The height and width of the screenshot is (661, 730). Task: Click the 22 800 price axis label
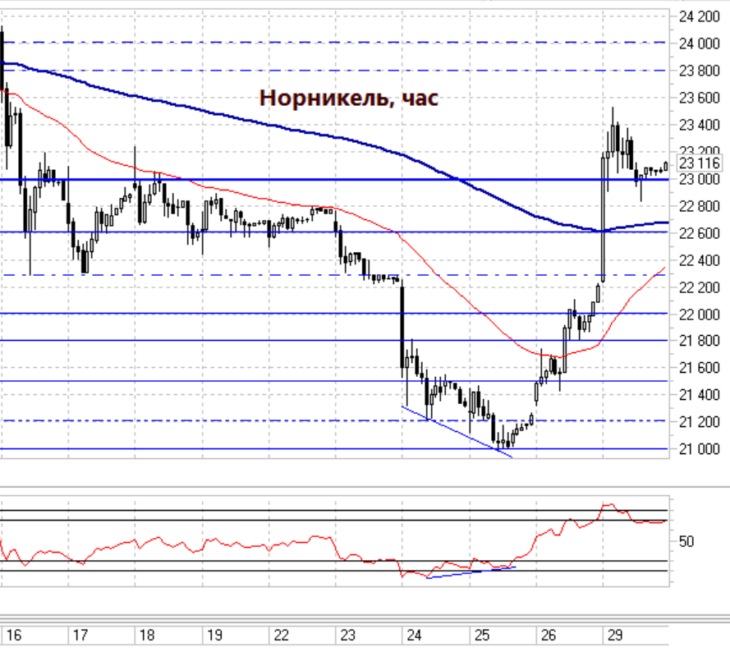click(699, 206)
